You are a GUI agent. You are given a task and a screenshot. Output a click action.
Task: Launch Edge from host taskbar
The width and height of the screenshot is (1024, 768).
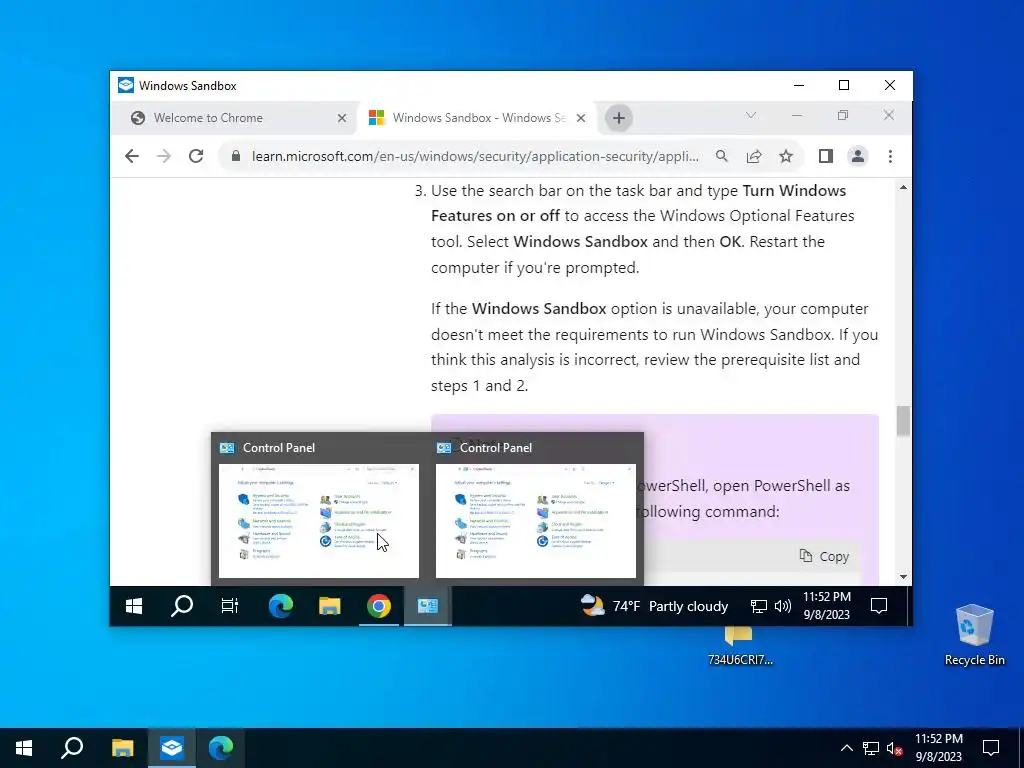point(221,748)
